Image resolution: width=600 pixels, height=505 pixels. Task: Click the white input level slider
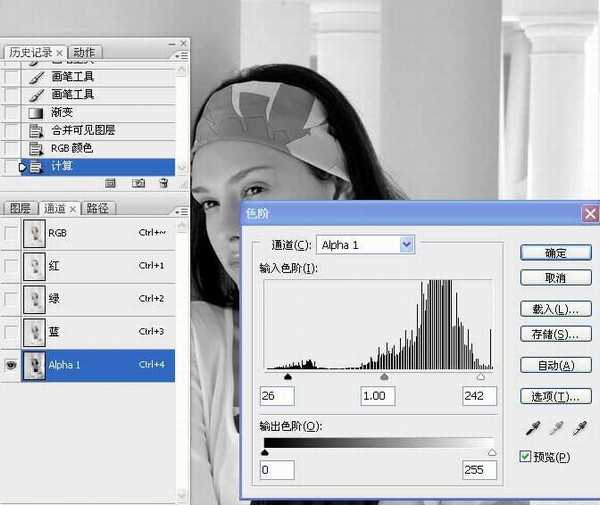click(x=480, y=377)
